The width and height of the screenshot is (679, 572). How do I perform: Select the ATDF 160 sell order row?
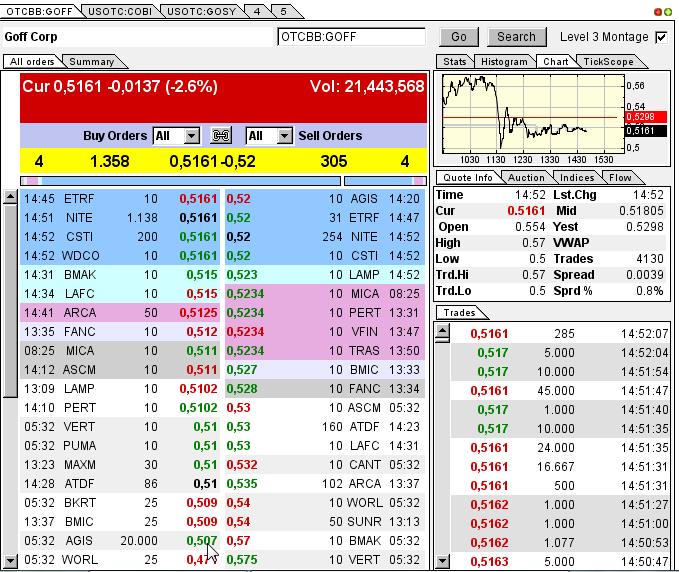pyautogui.click(x=325, y=427)
